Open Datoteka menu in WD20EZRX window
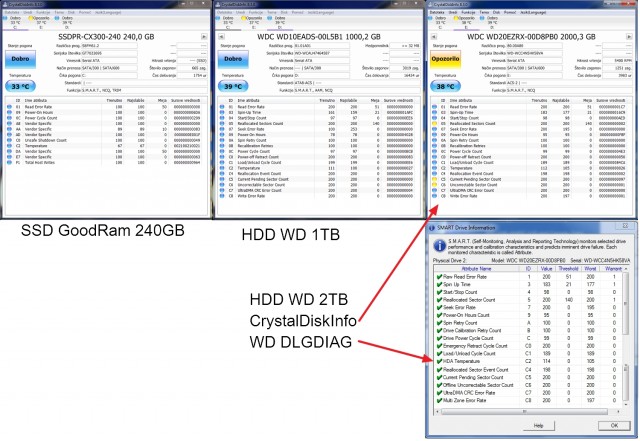 437,12
